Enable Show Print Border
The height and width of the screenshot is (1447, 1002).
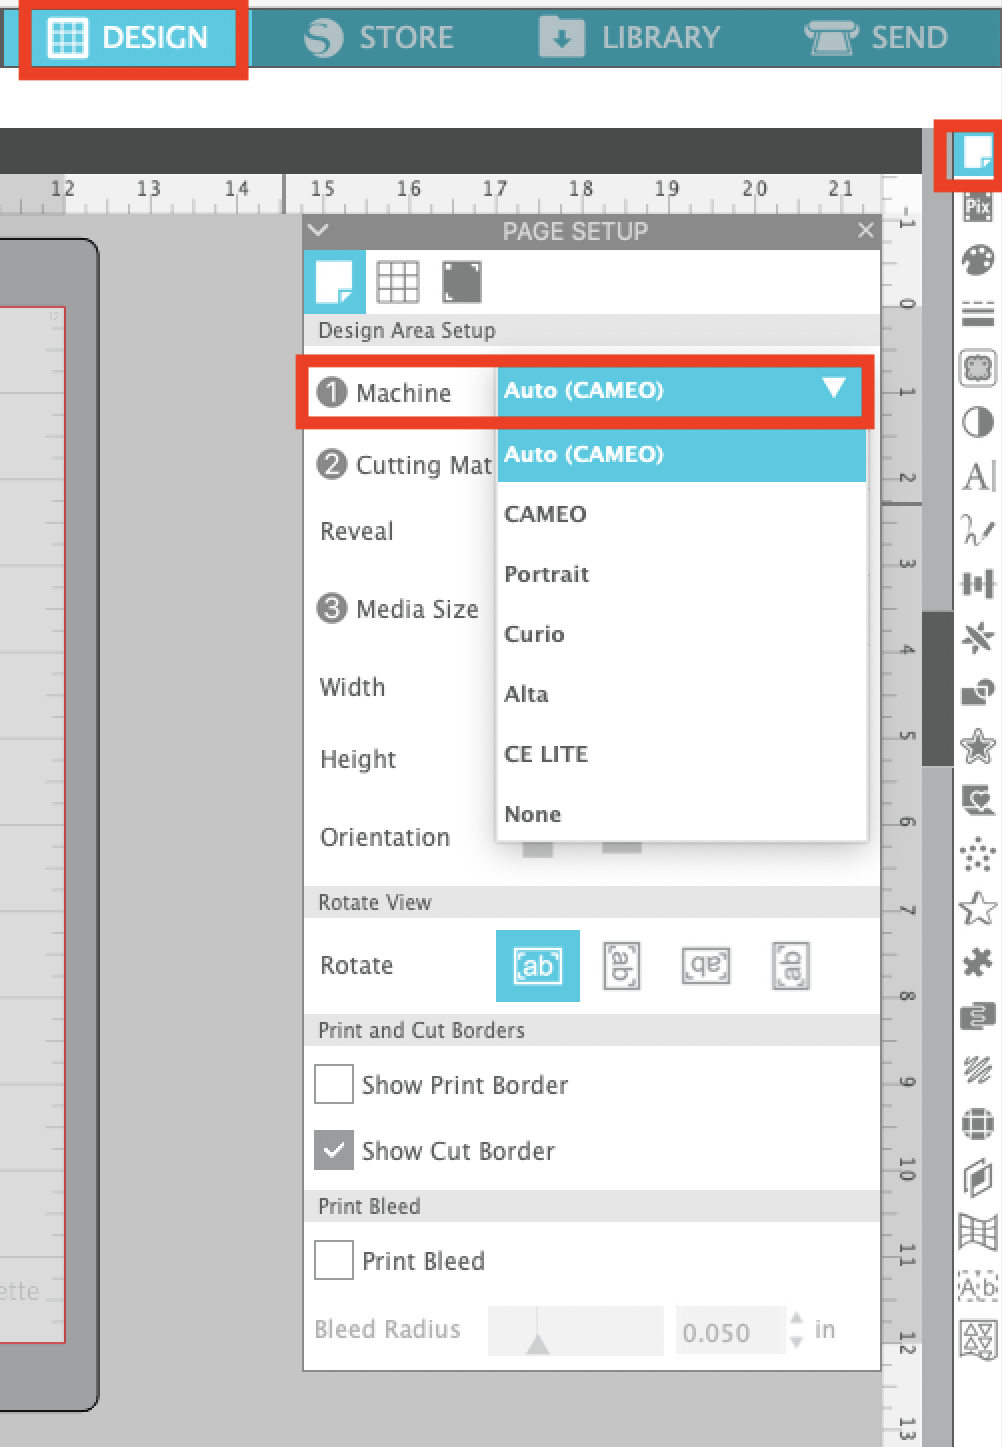333,1084
